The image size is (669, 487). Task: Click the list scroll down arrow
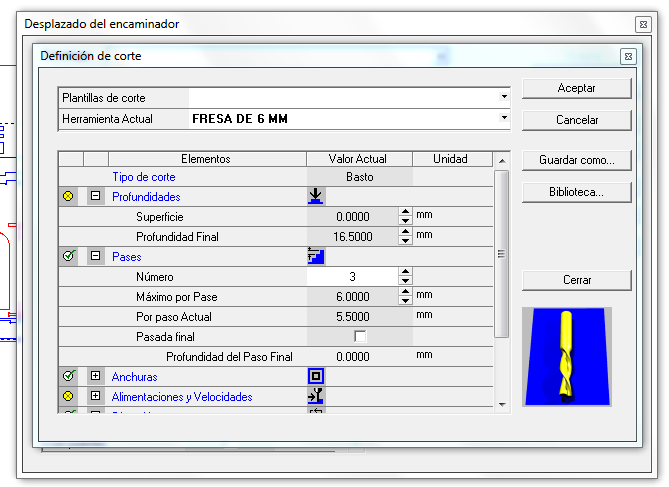coord(502,404)
